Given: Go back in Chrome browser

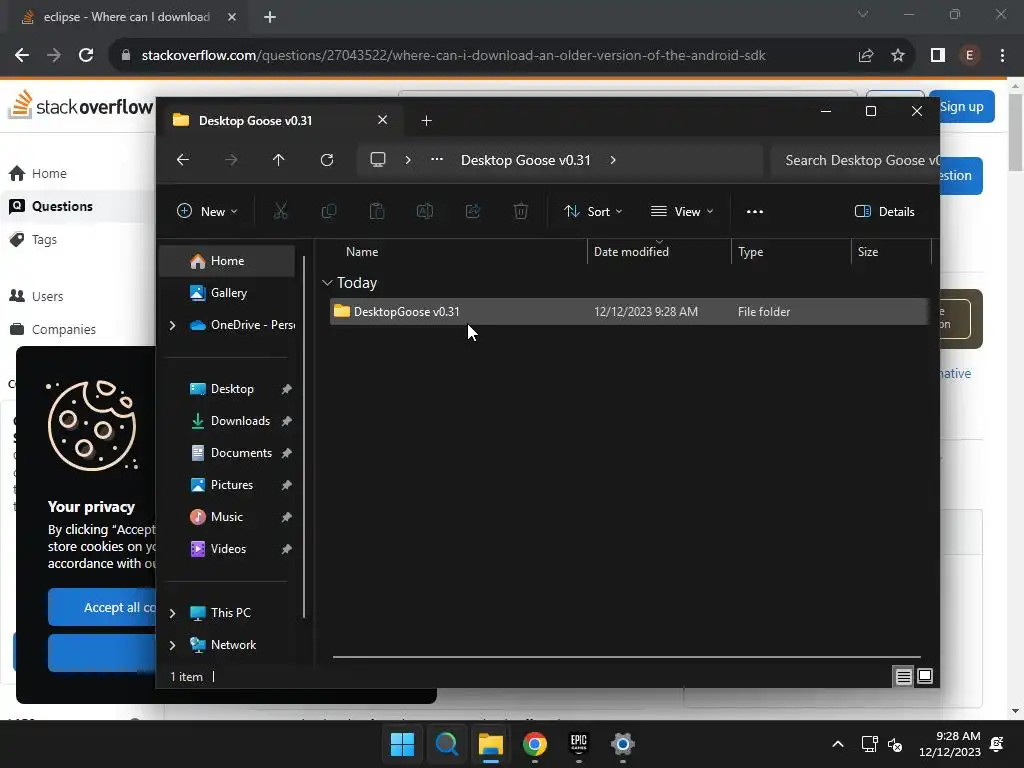Looking at the screenshot, I should pos(22,56).
